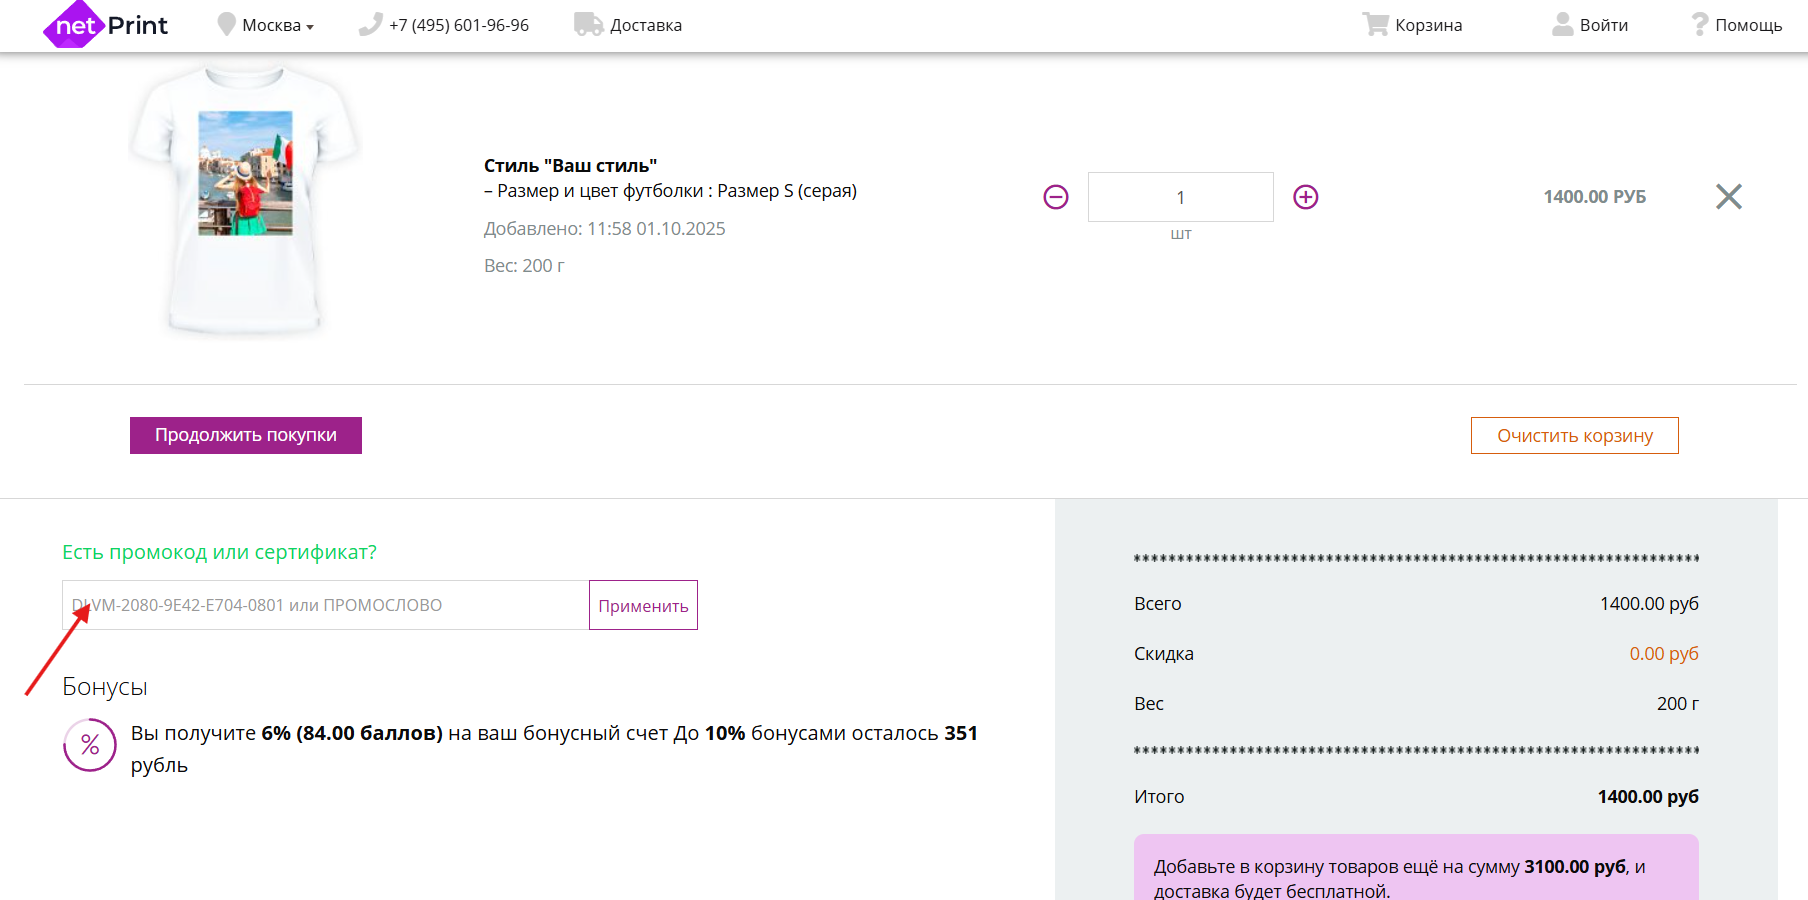1808x900 pixels.
Task: Click the promo code input field
Action: (325, 605)
